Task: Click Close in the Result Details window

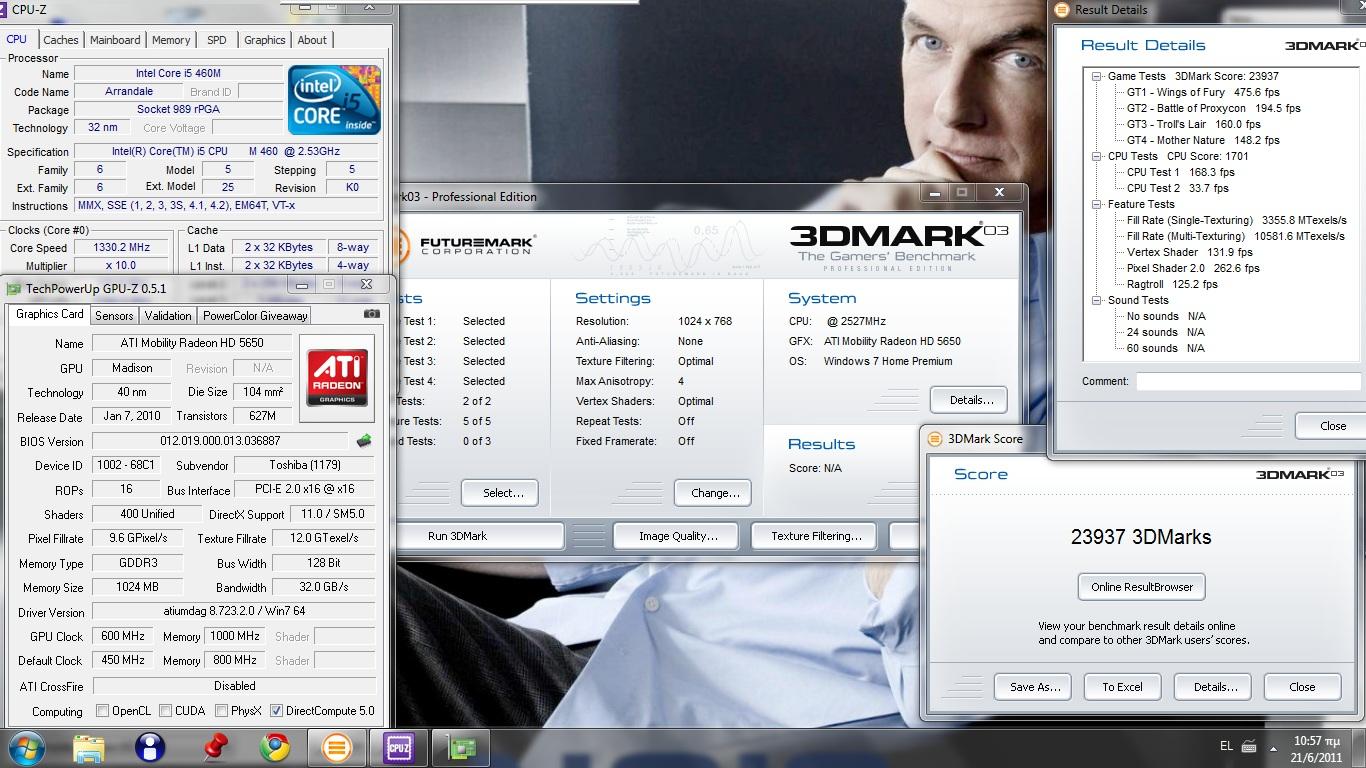Action: tap(1333, 426)
